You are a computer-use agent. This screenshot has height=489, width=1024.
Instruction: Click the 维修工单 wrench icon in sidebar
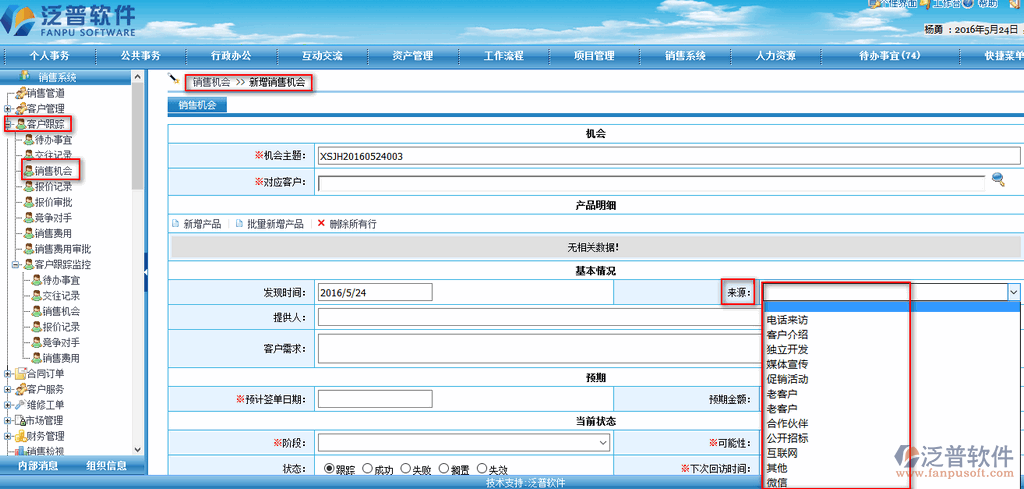21,405
